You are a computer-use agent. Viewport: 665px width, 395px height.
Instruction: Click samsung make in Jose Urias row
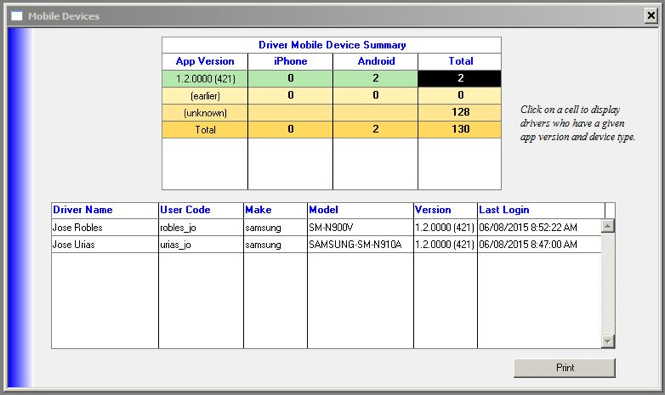(x=276, y=244)
